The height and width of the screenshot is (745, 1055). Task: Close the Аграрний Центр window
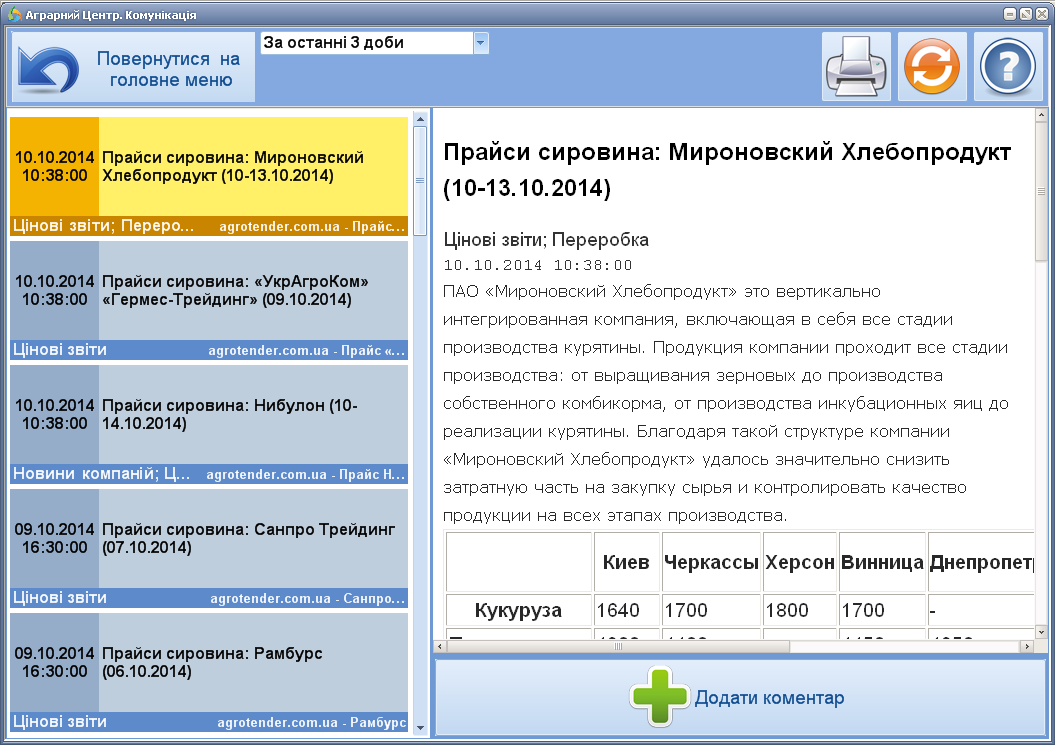tap(1041, 13)
